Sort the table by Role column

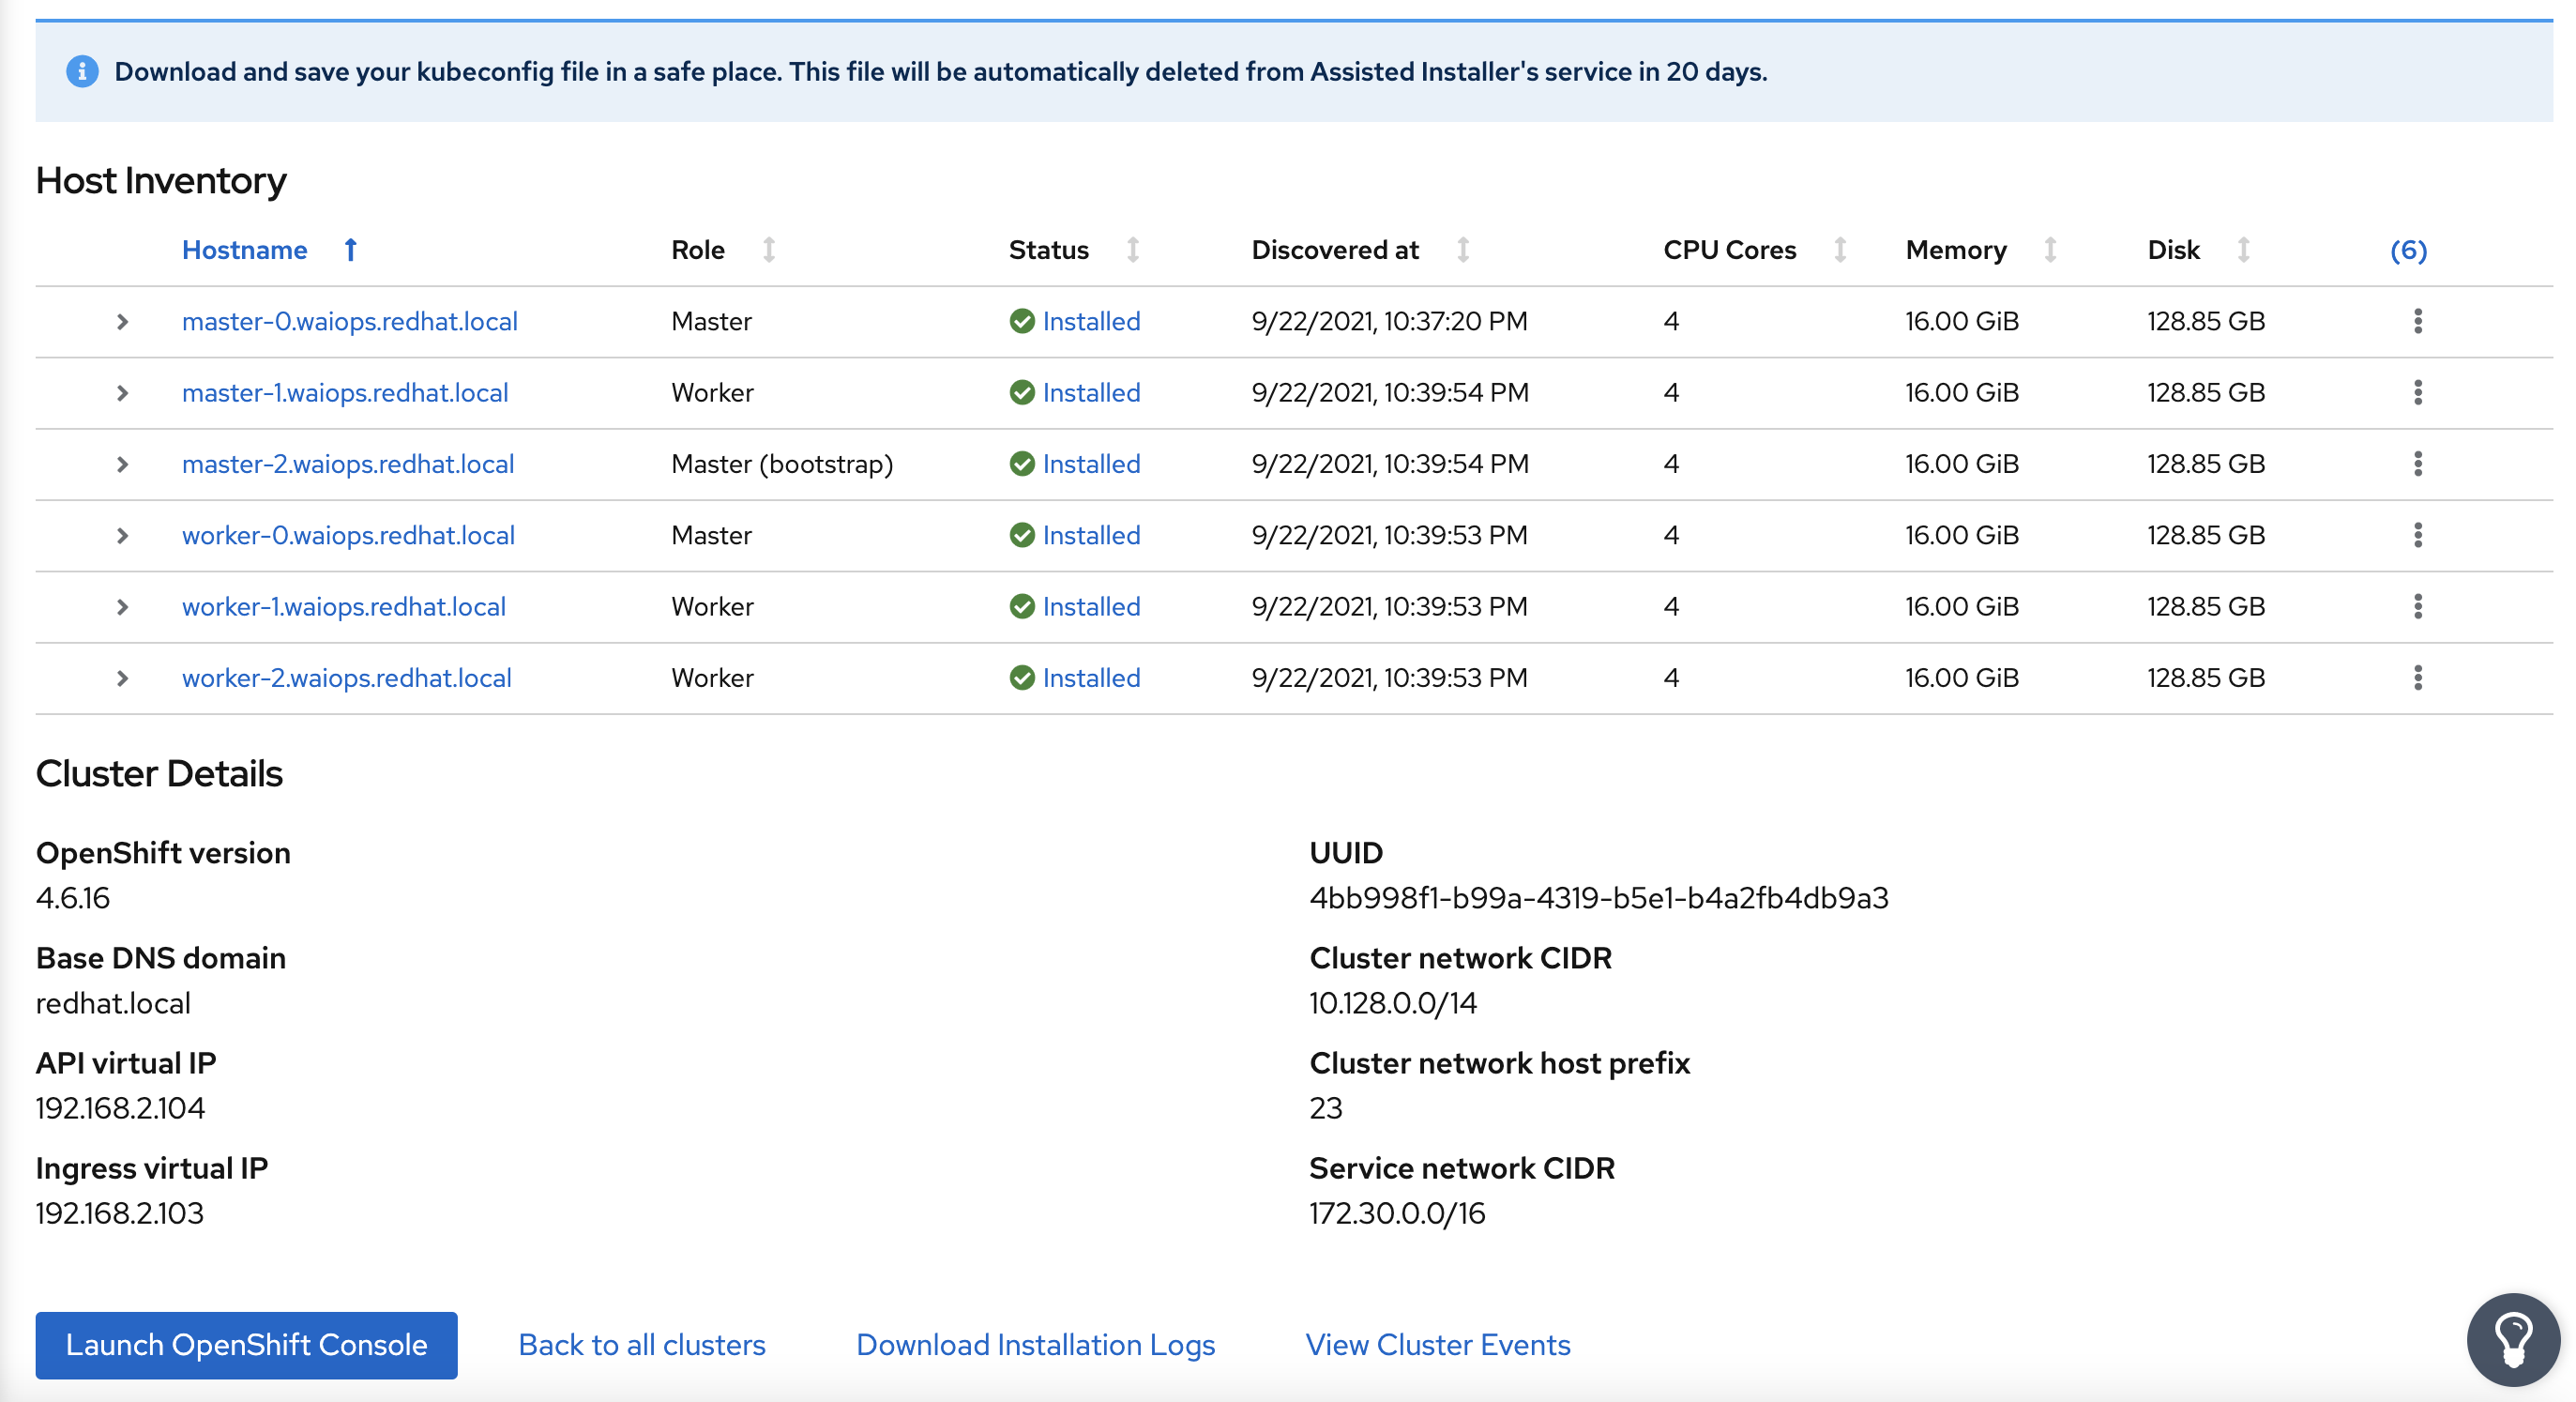[x=768, y=250]
